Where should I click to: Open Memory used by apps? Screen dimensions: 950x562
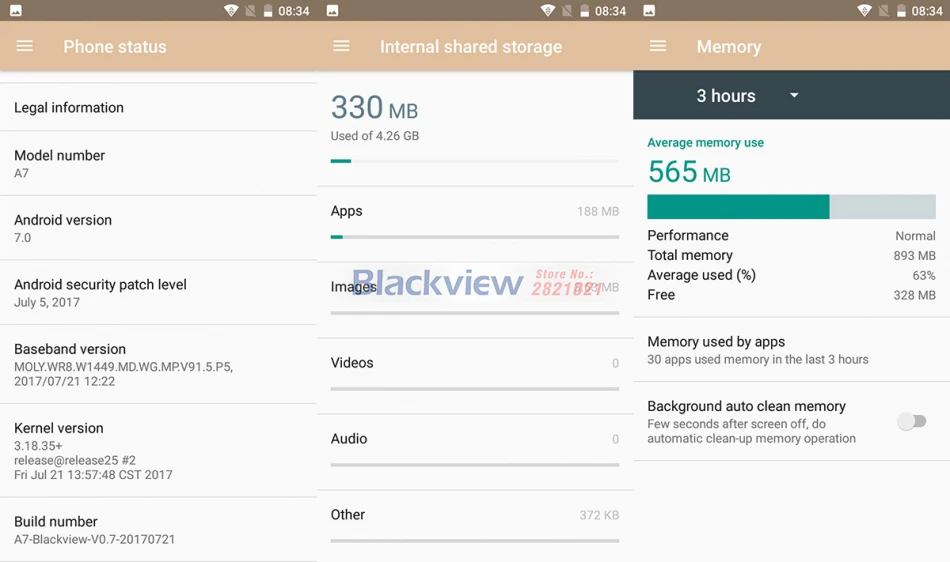pos(791,350)
